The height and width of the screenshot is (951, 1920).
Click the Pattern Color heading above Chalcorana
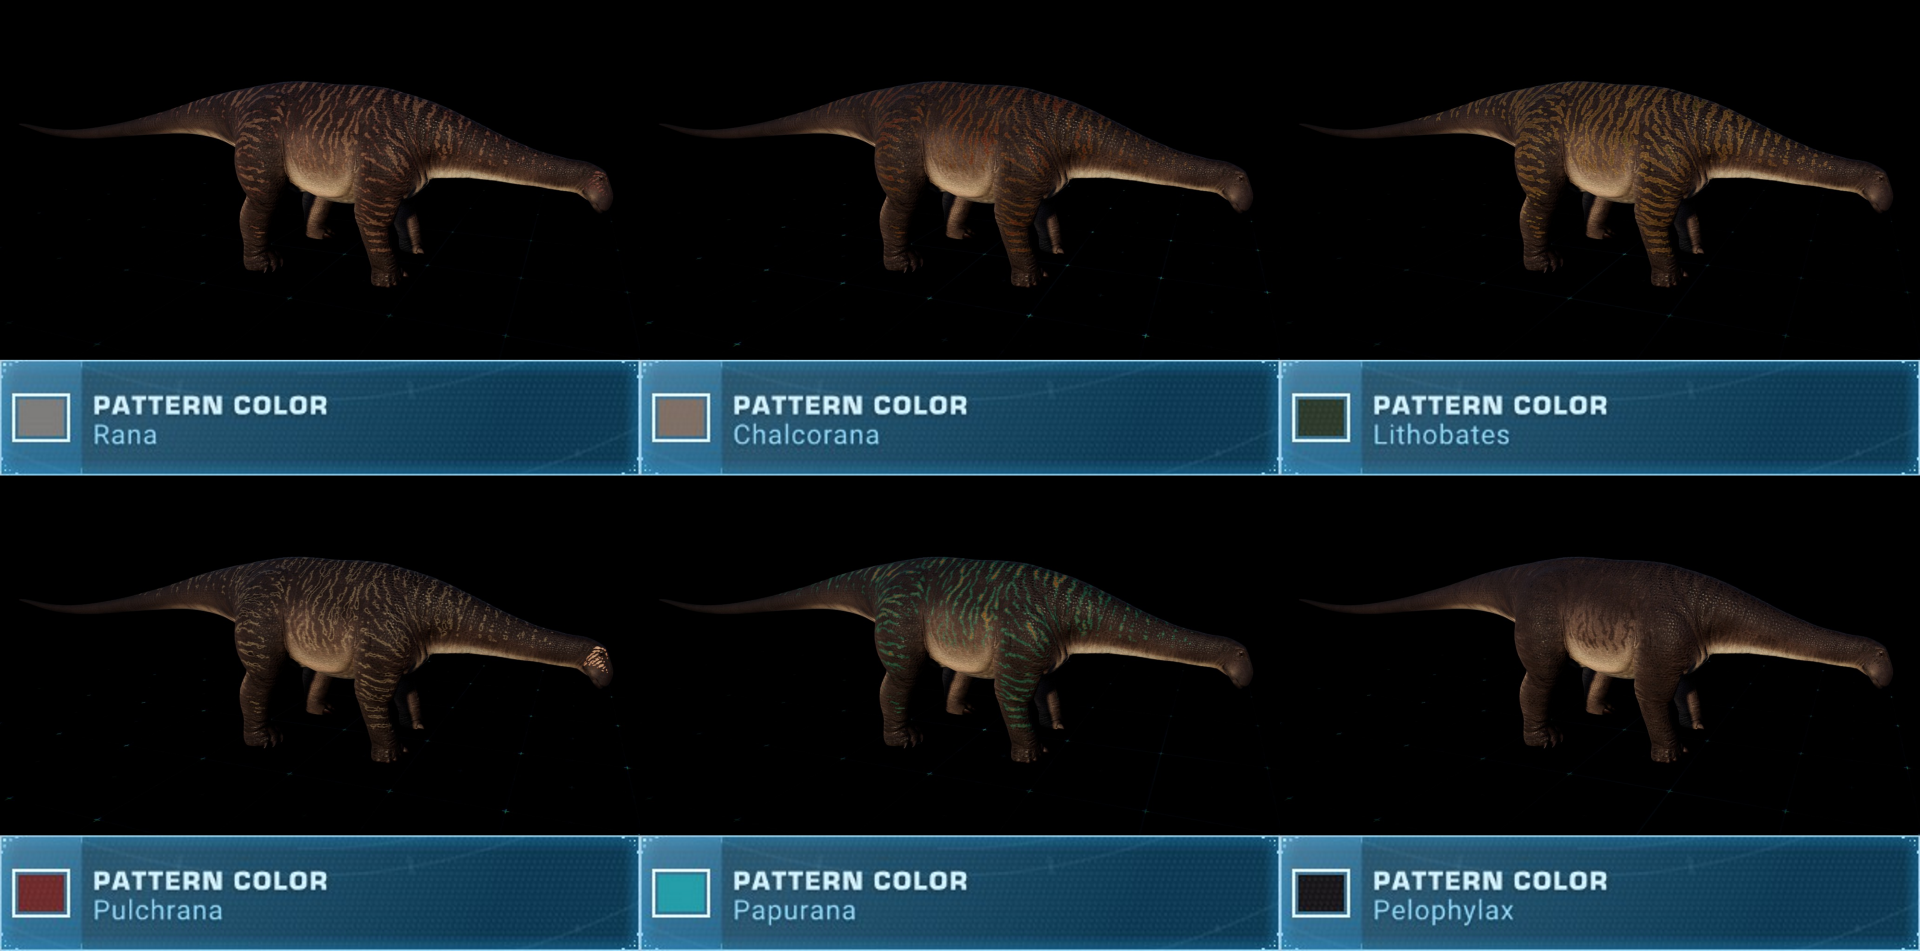pos(850,405)
